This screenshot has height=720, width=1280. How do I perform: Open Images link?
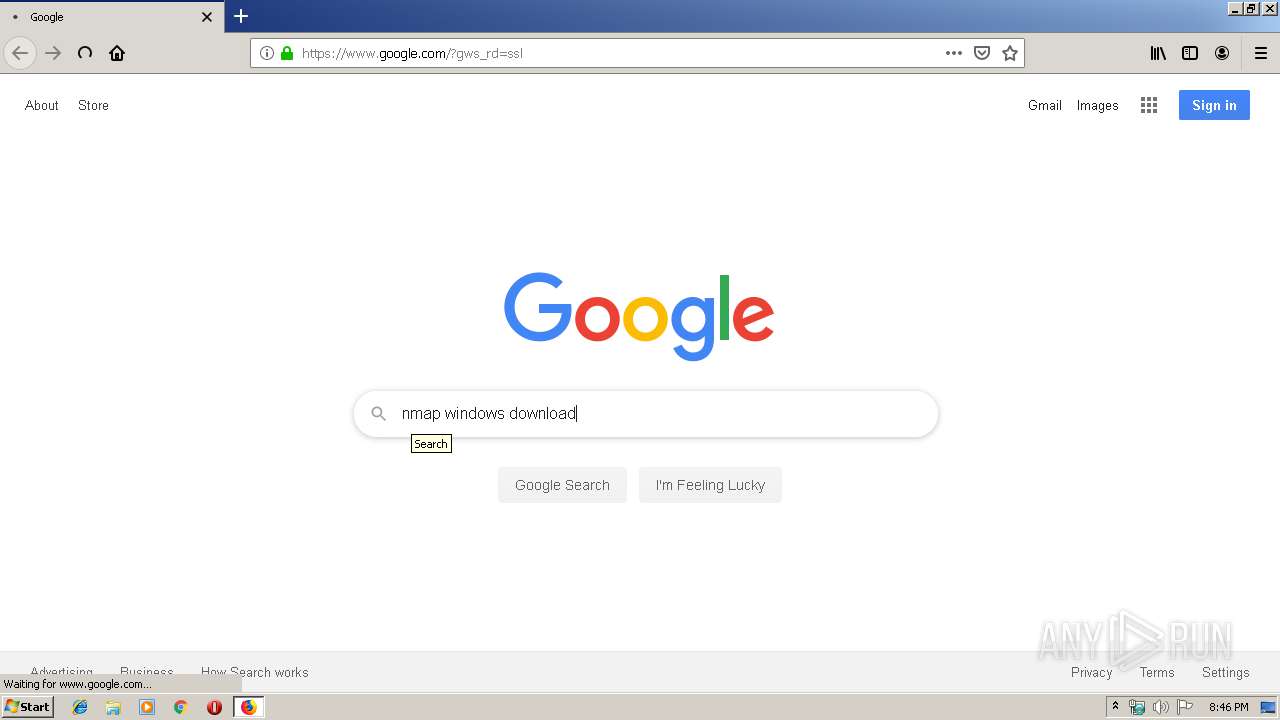(x=1097, y=105)
